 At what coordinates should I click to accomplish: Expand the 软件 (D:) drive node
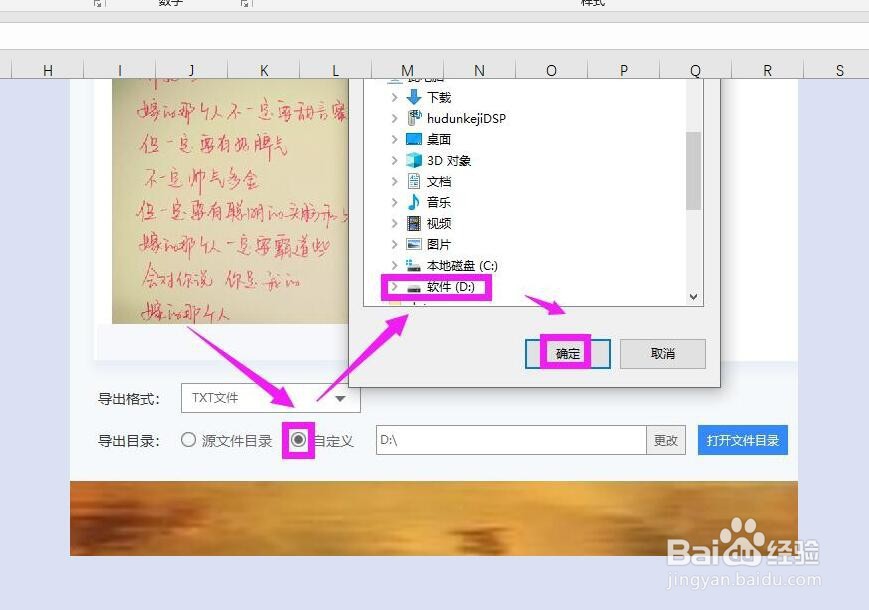[394, 287]
